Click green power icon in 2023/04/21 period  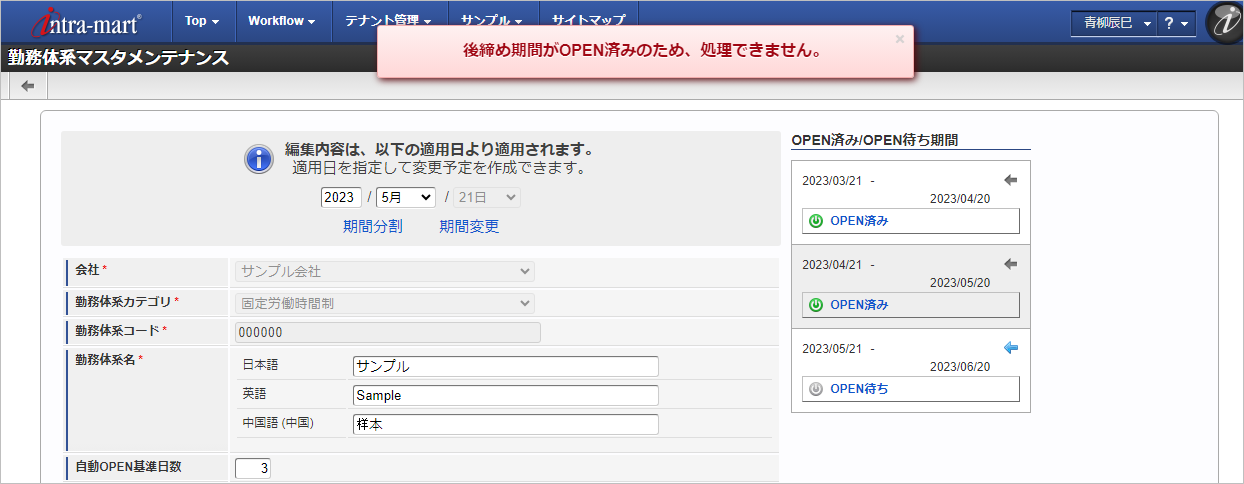point(816,305)
